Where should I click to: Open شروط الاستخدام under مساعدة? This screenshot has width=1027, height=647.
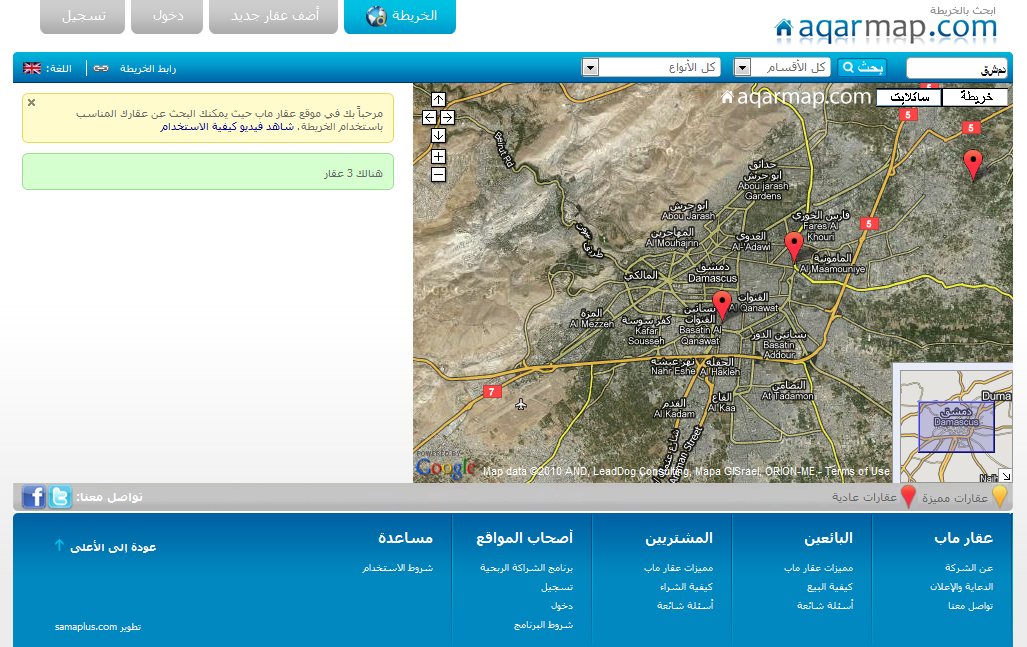coord(398,568)
